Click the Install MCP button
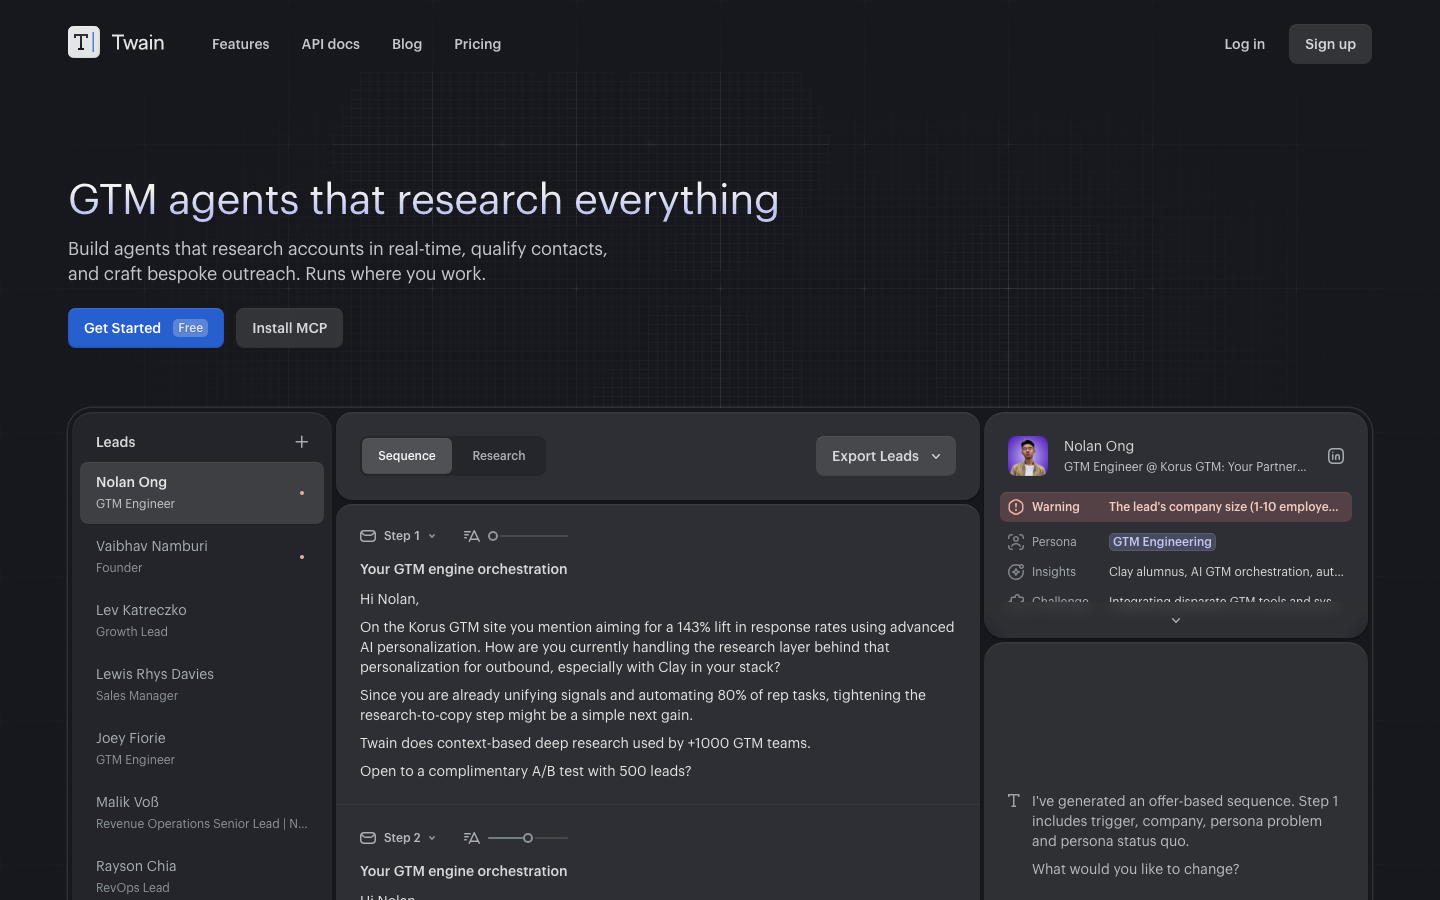This screenshot has height=900, width=1440. pos(289,328)
